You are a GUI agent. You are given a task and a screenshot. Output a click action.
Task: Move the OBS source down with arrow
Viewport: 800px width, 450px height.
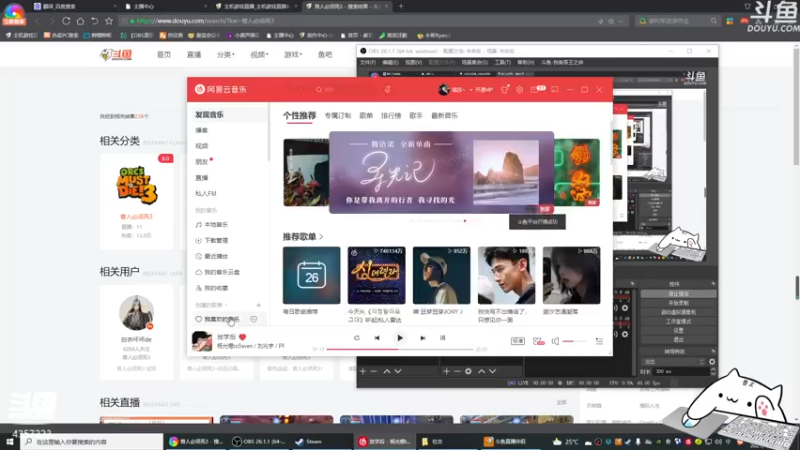tap(492, 371)
